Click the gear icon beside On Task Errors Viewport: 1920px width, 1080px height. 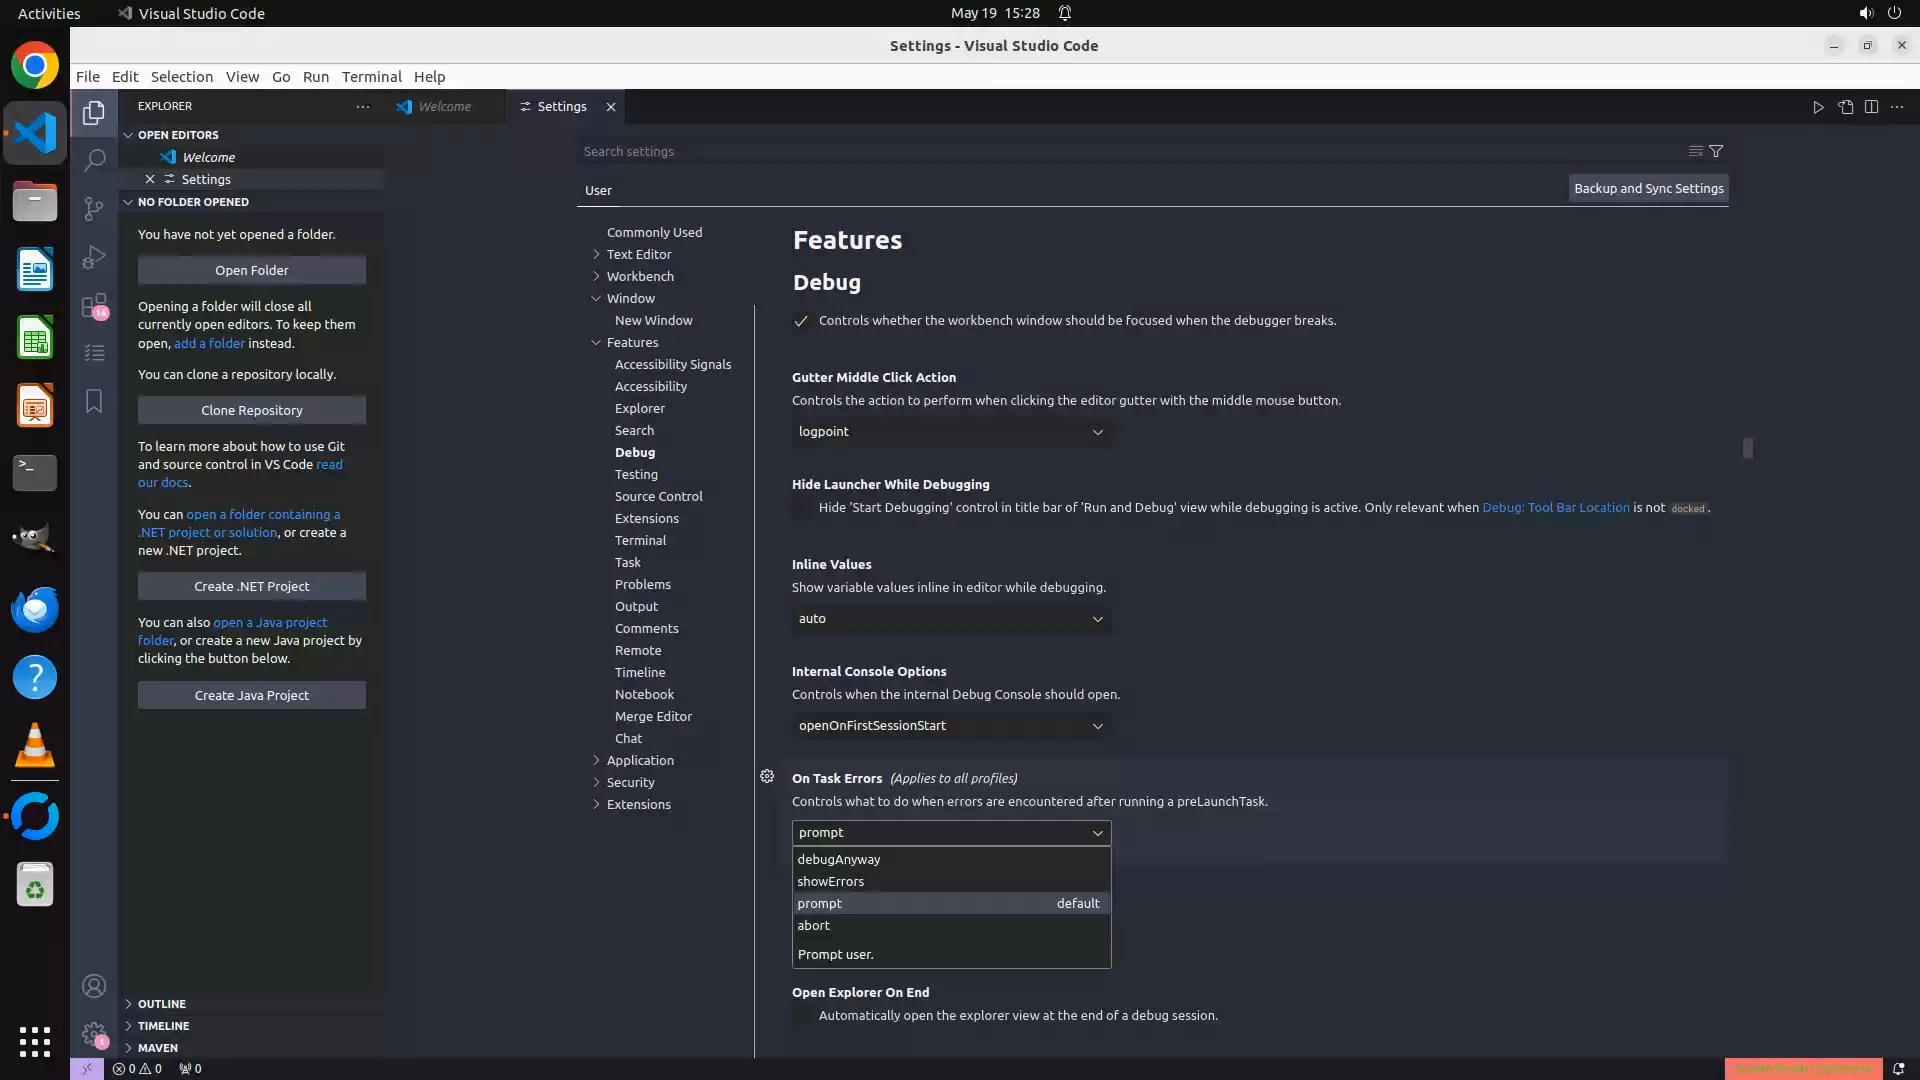point(767,776)
